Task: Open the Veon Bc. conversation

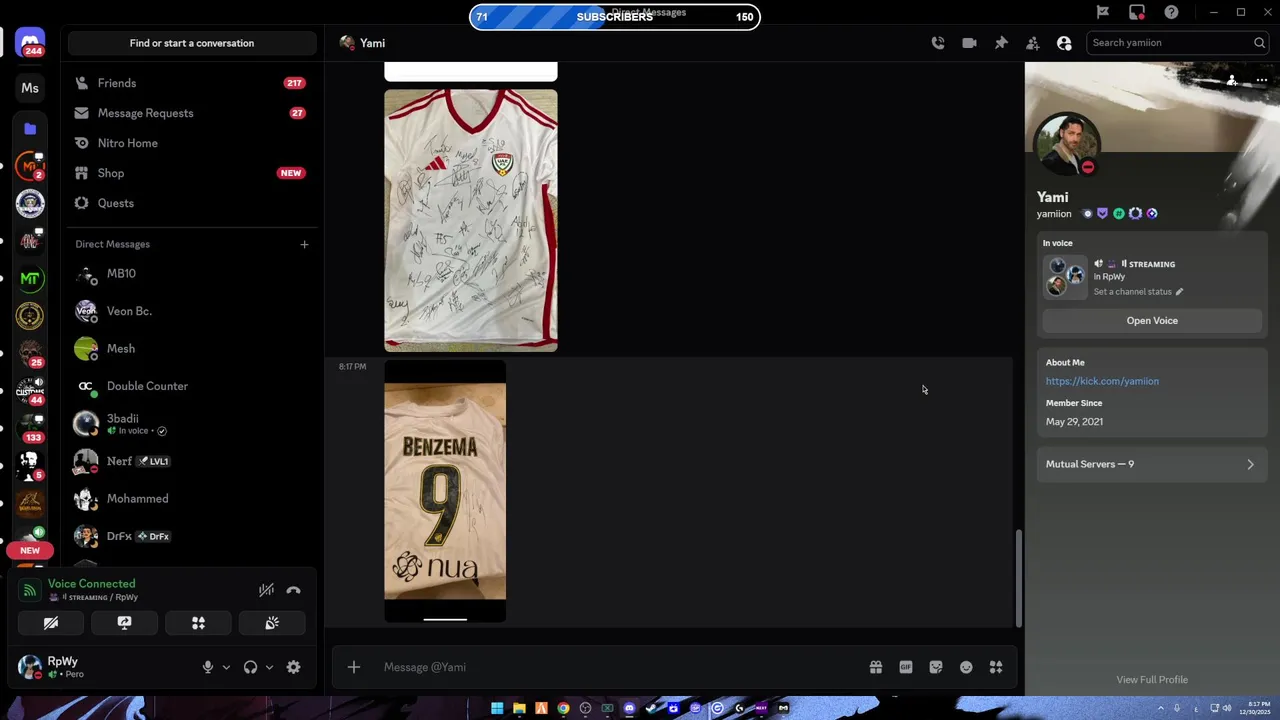Action: click(190, 311)
